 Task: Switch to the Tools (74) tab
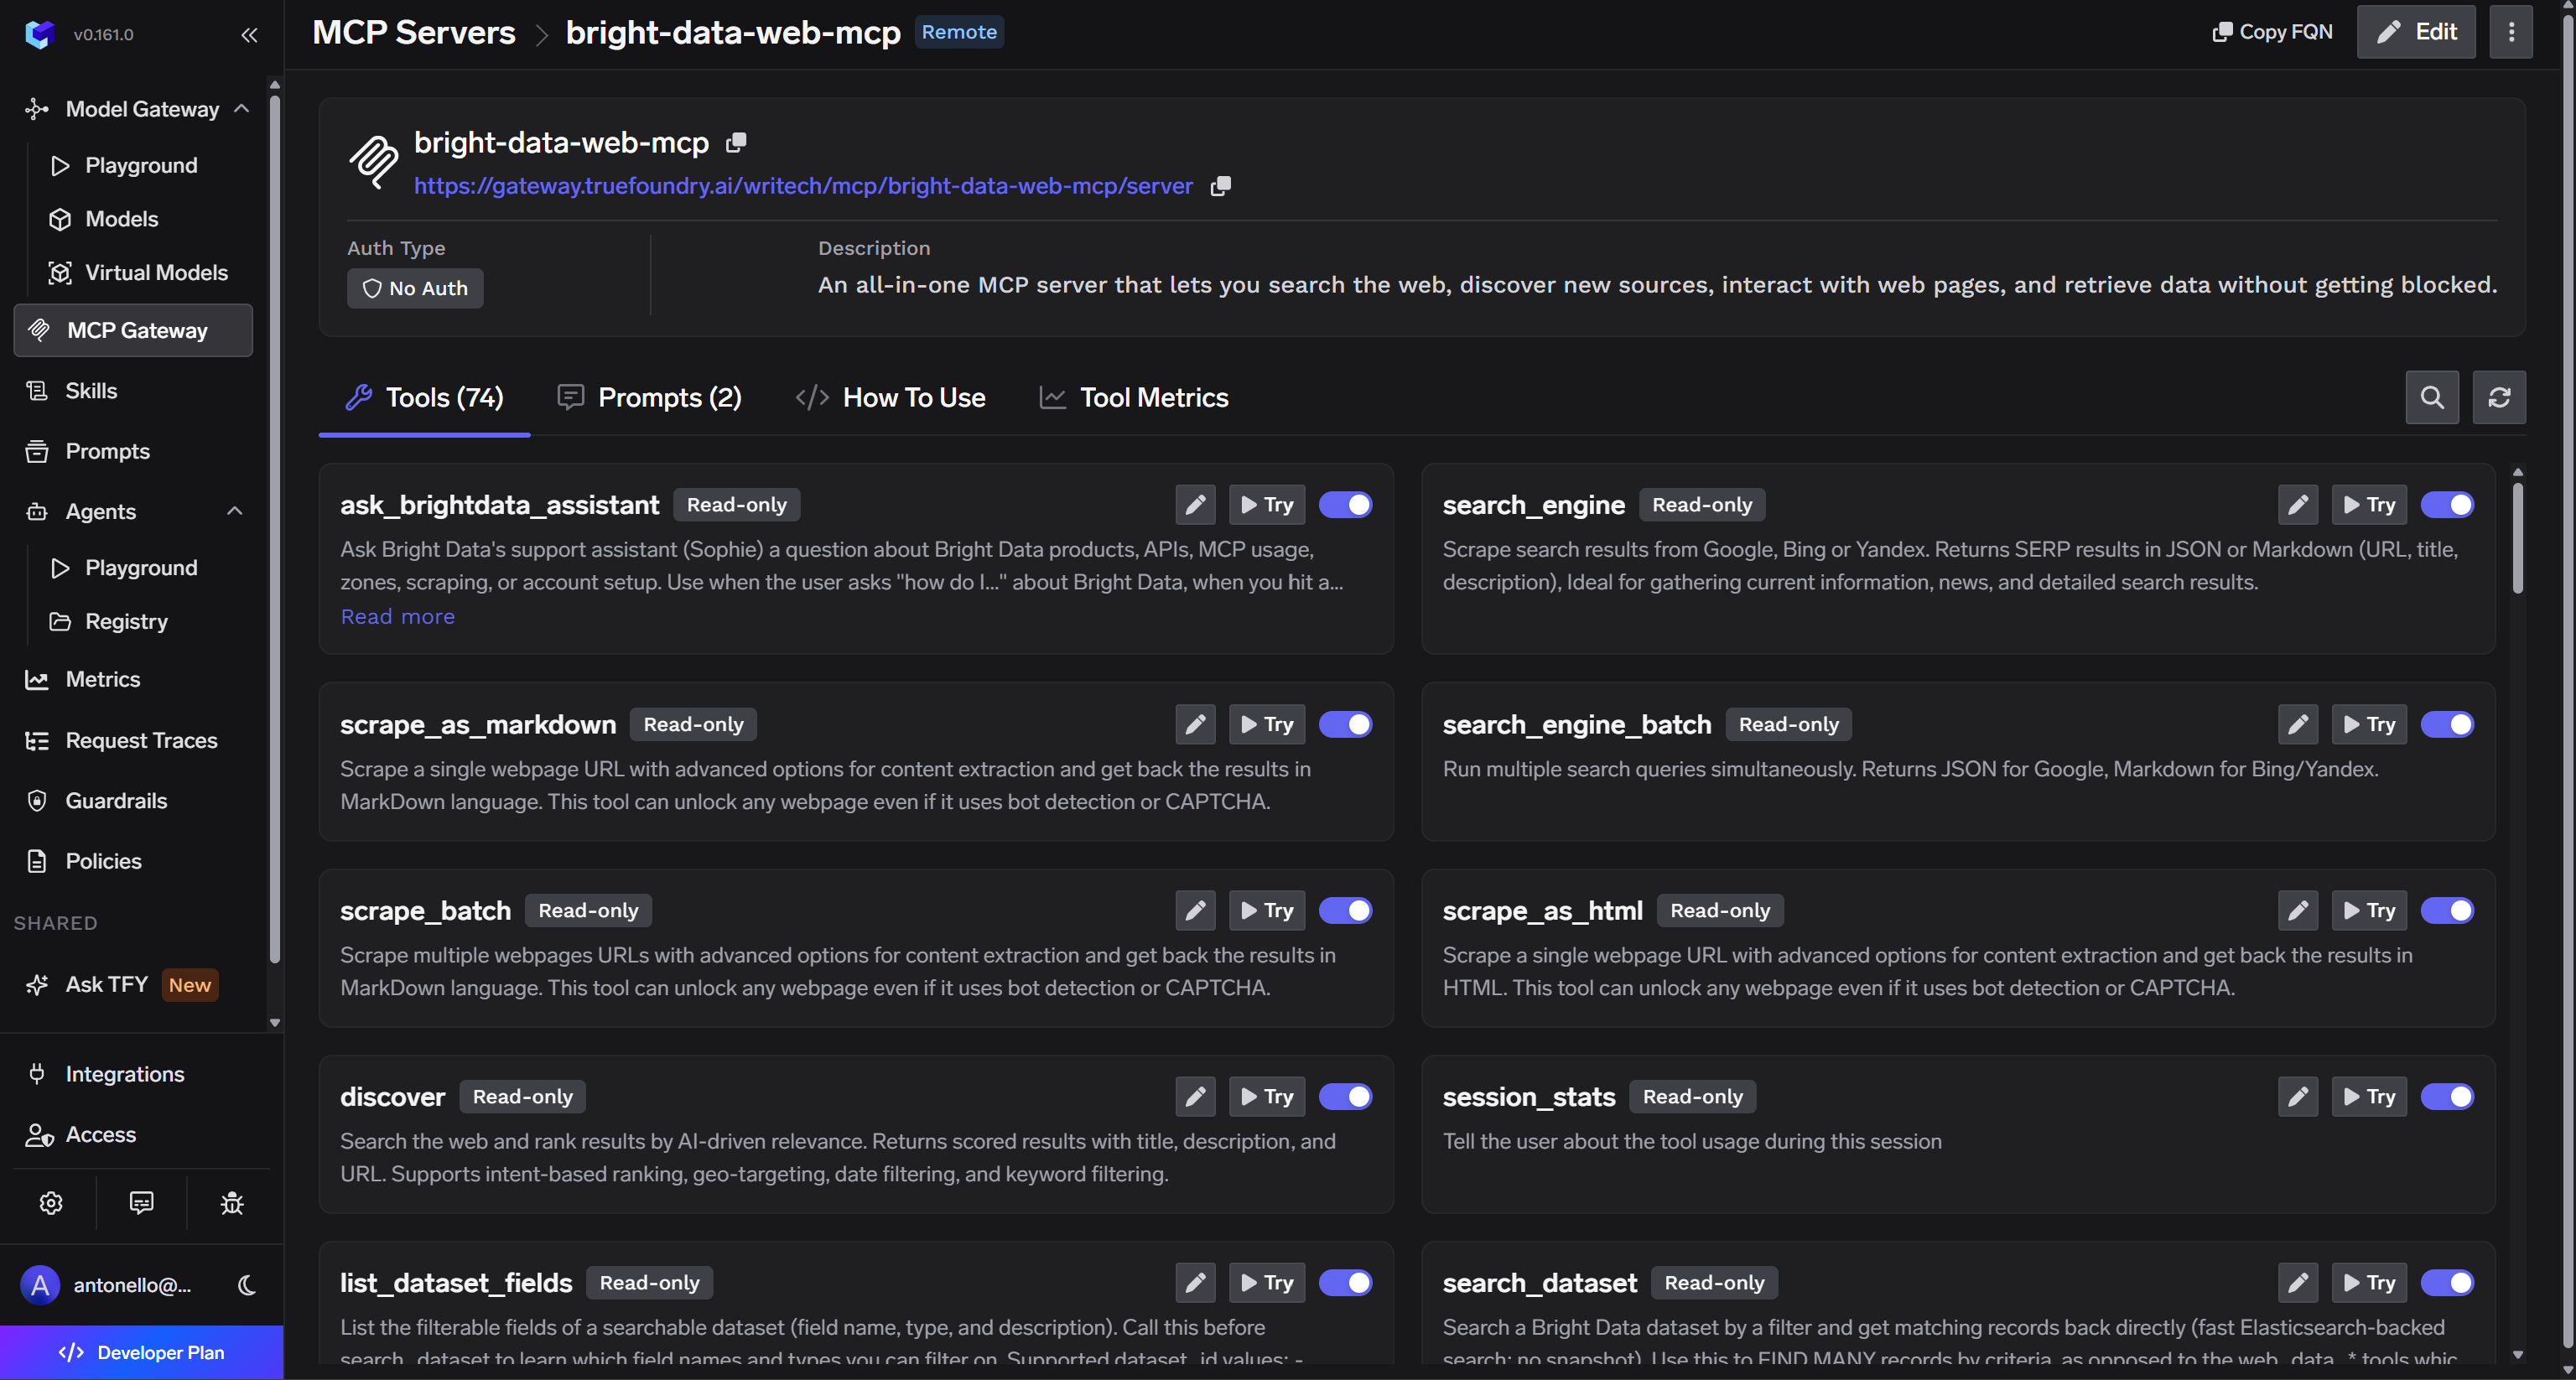[x=424, y=398]
